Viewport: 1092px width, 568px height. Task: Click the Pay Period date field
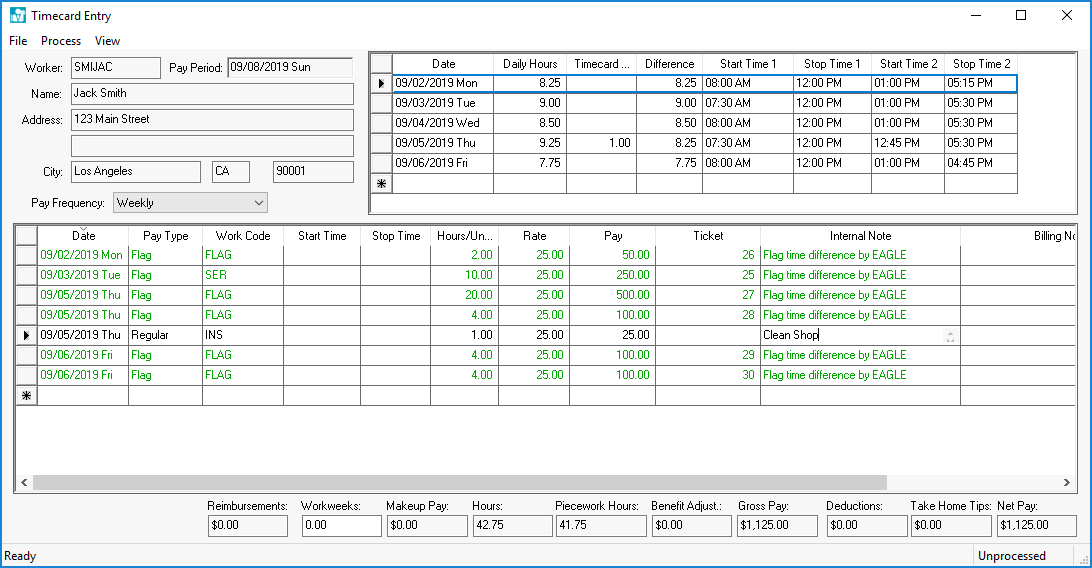point(290,68)
